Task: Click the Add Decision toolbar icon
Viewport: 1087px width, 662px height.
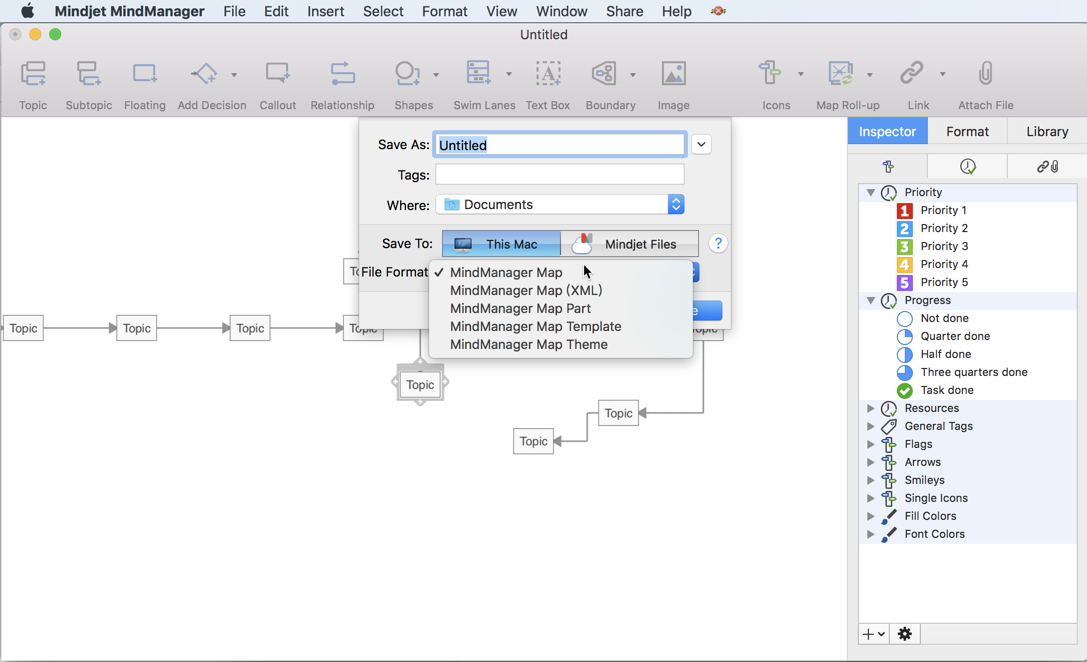Action: tap(204, 73)
